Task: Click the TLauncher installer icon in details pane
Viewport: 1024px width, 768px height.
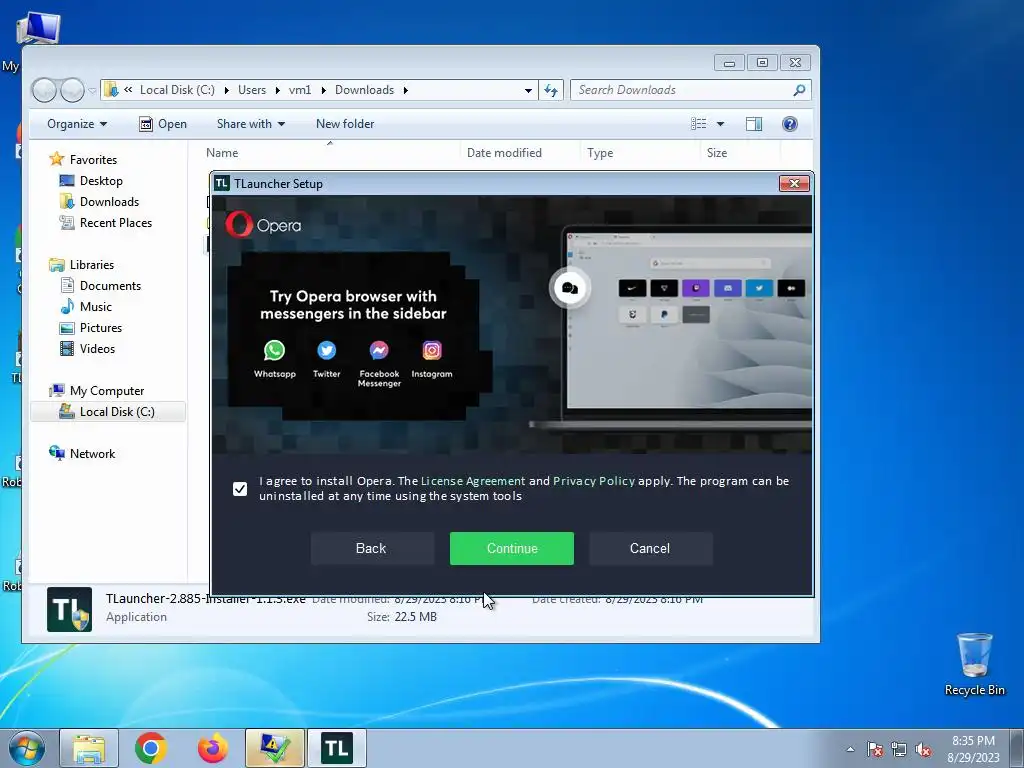Action: [x=69, y=609]
